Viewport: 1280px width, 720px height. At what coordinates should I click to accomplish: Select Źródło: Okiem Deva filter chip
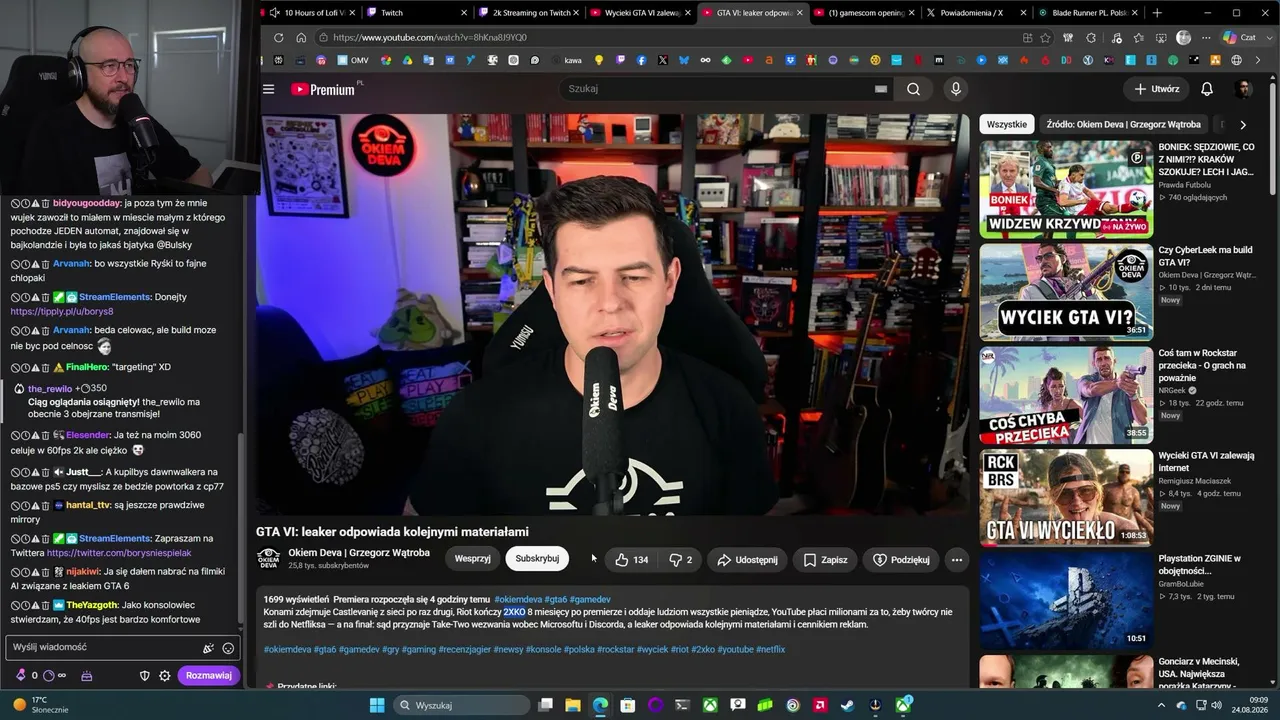[x=1123, y=125]
